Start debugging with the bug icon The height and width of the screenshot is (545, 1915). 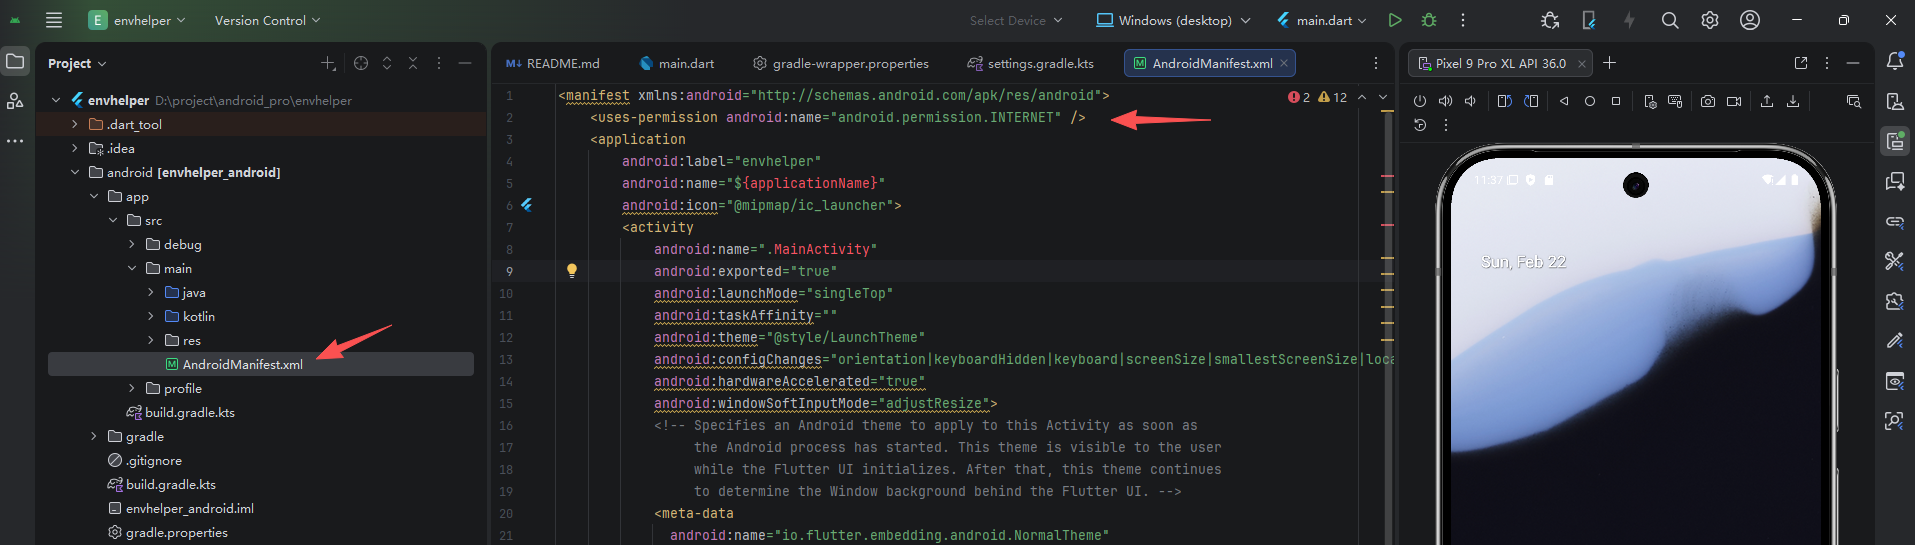click(1429, 20)
